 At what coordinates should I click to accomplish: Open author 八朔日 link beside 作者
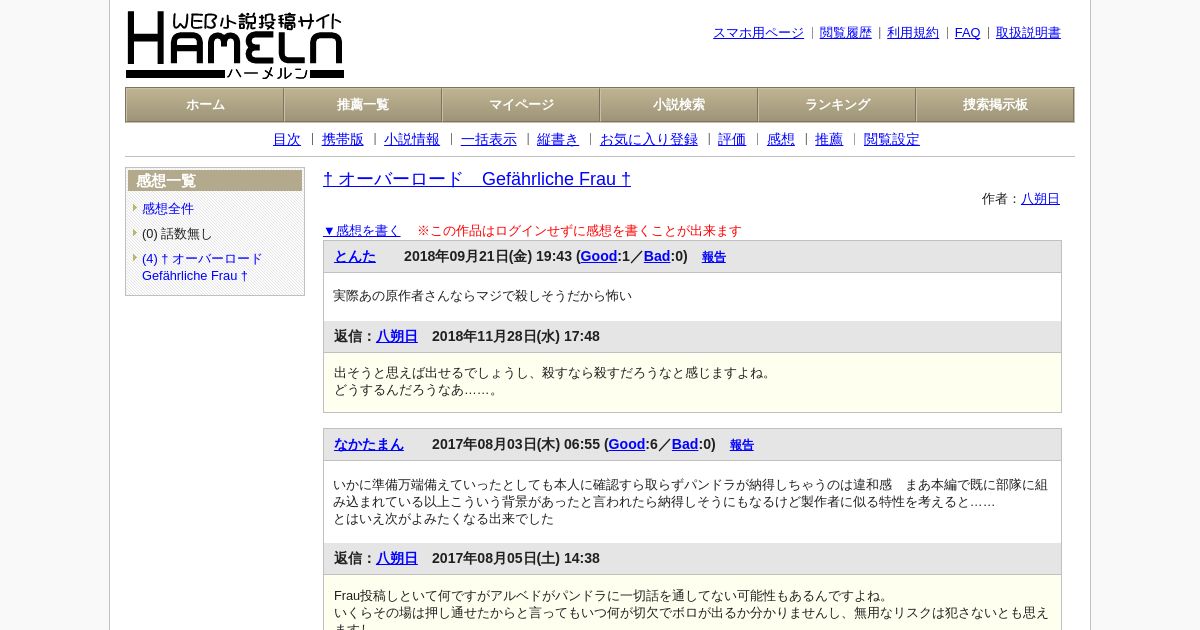click(x=1040, y=199)
